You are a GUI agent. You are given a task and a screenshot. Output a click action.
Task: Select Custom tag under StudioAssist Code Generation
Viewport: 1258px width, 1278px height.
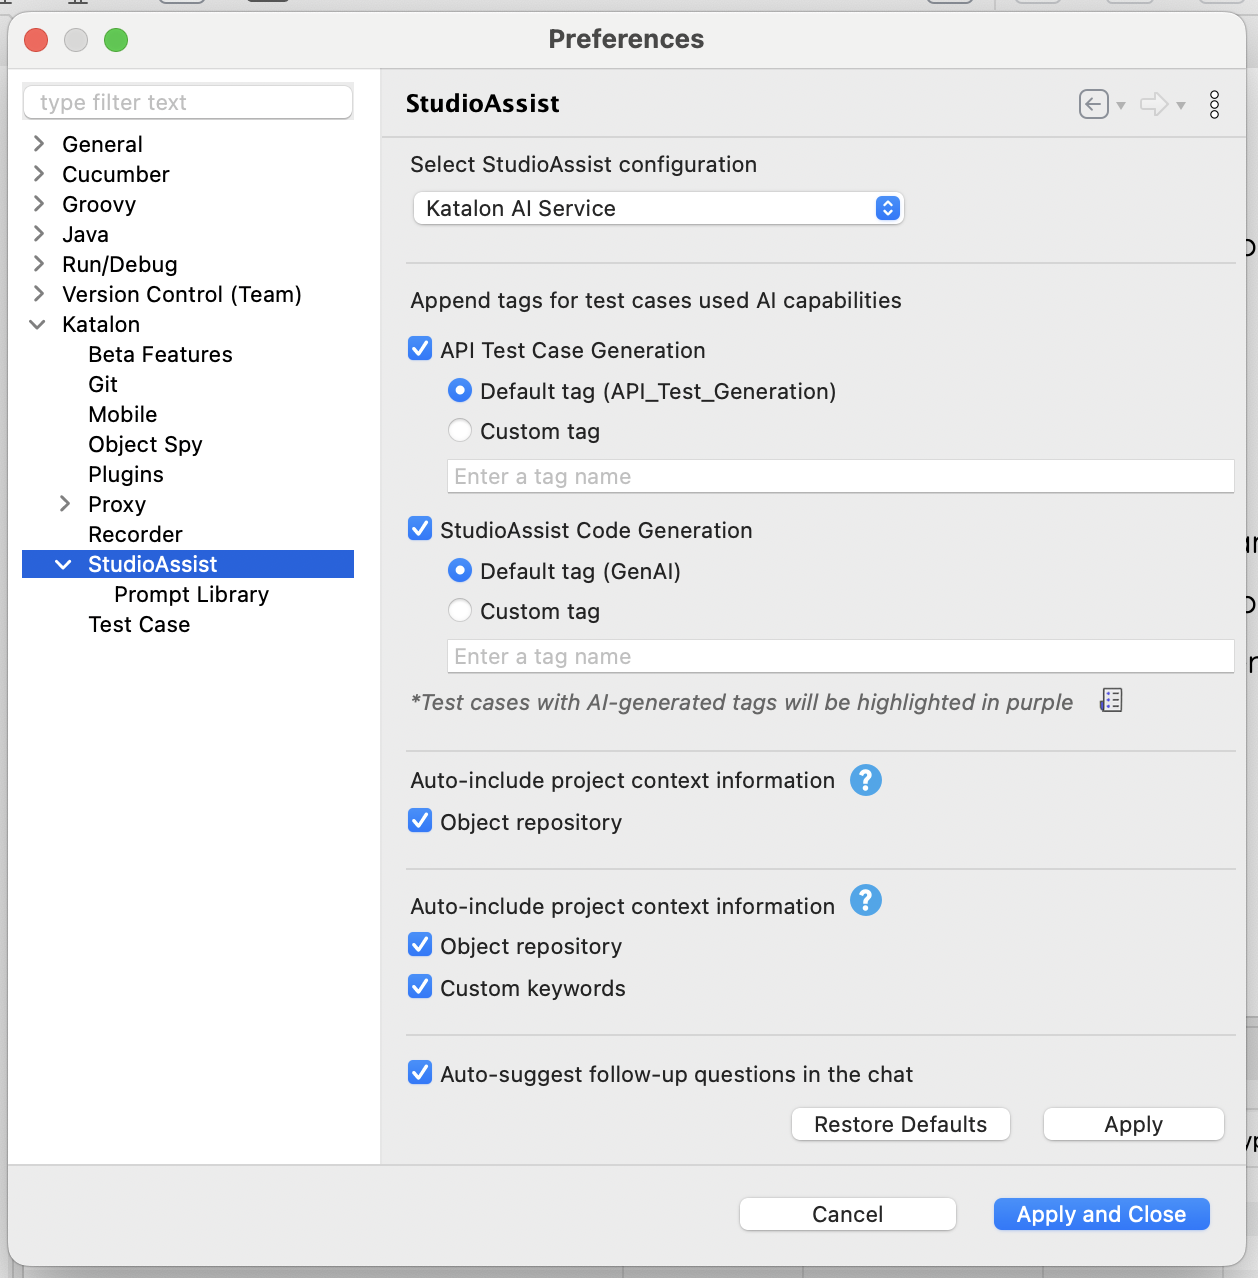[460, 610]
